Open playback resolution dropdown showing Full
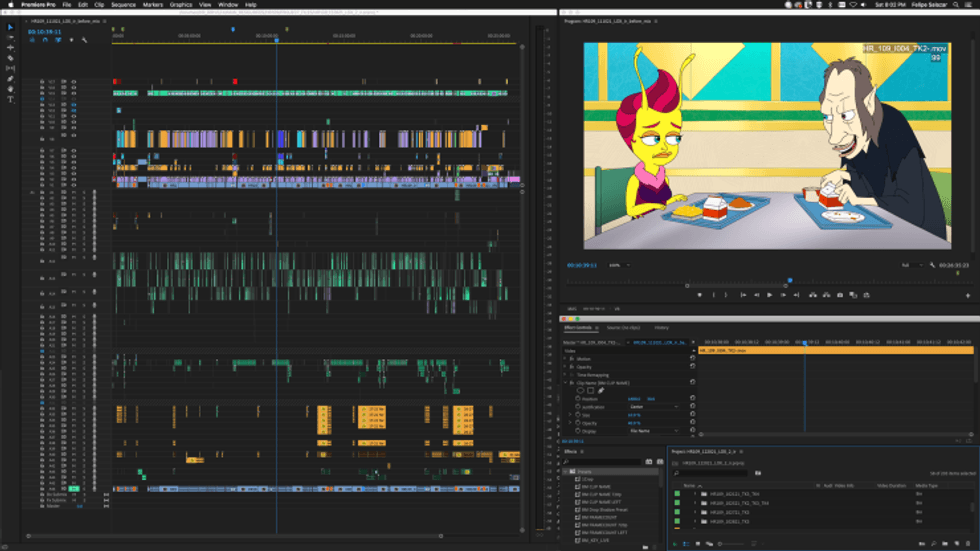This screenshot has height=551, width=980. 912,265
